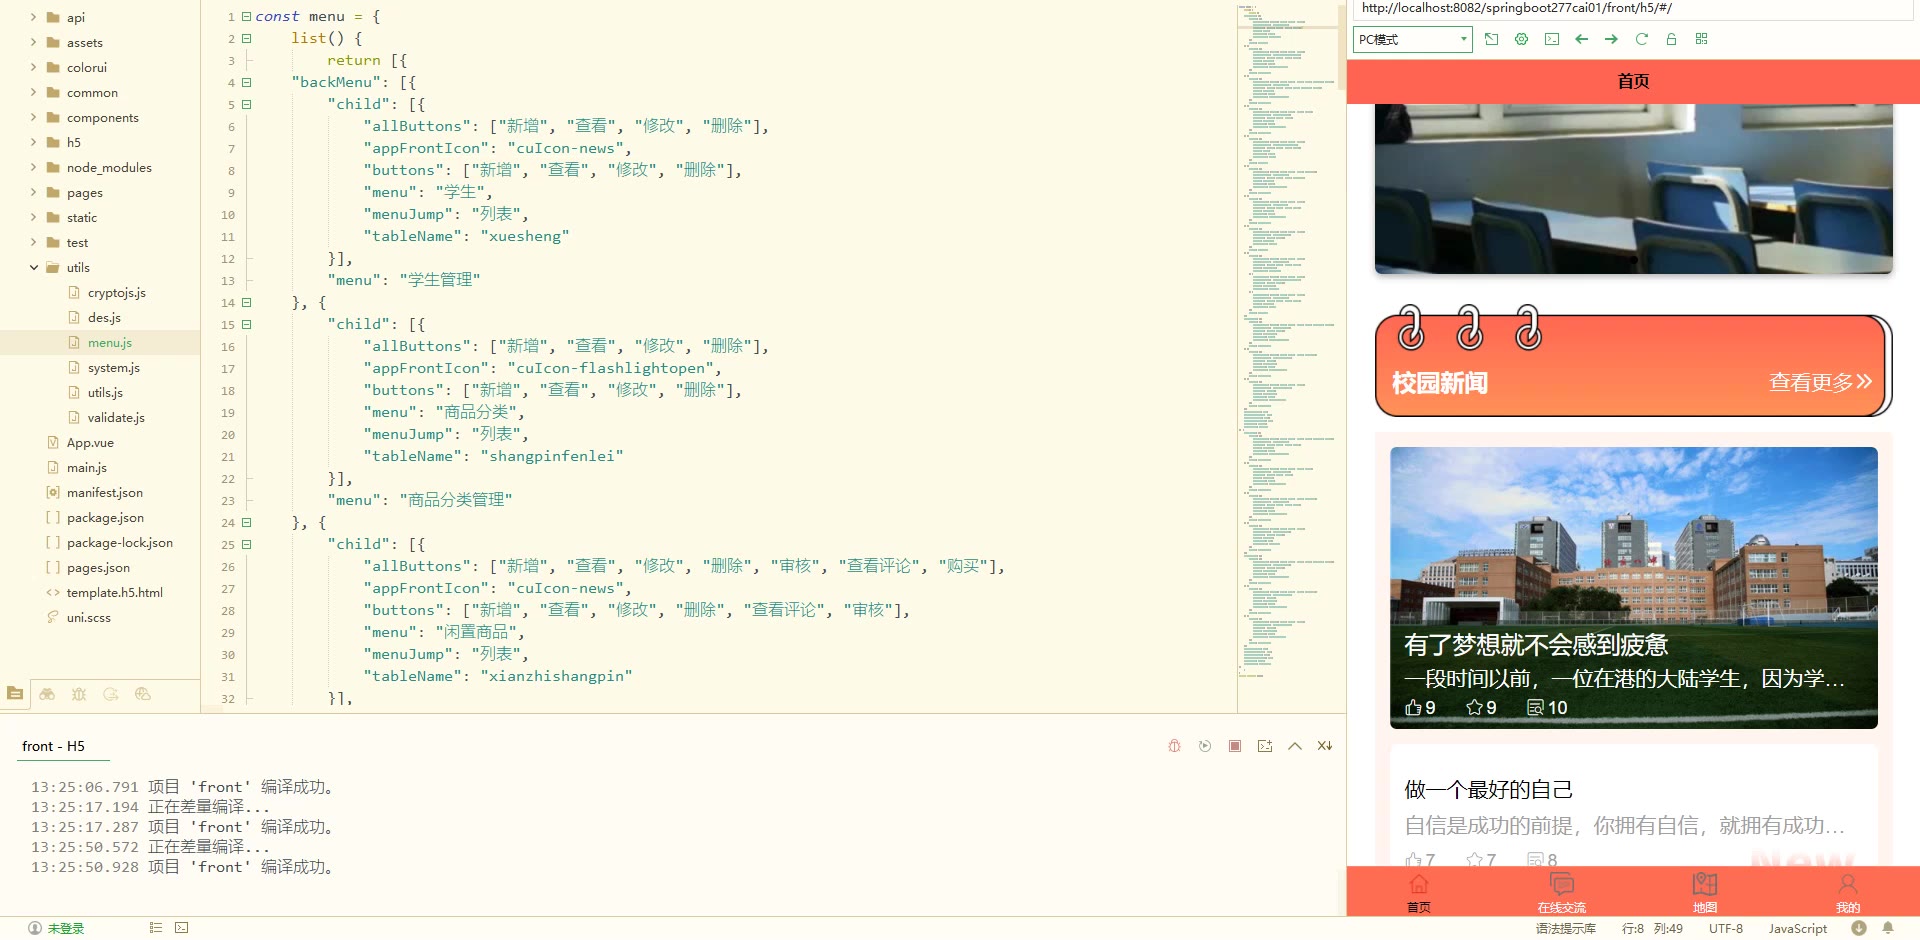Open the cloud sidebar icon
1920x940 pixels.
(143, 693)
